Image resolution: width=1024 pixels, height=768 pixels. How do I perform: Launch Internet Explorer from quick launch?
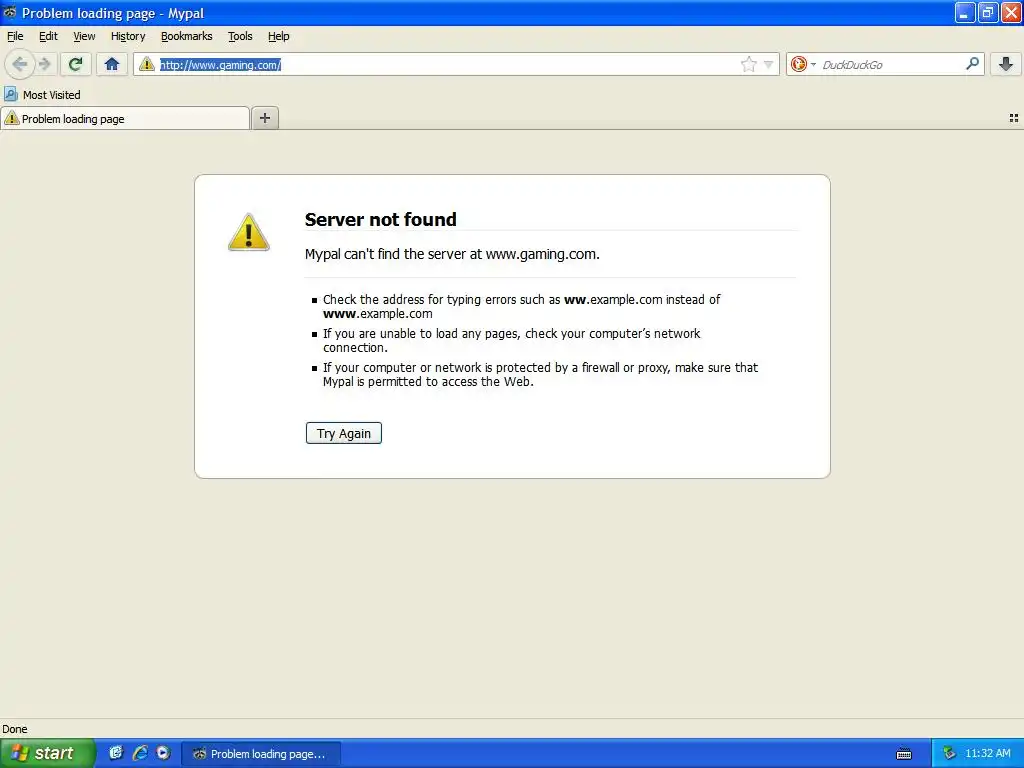point(140,753)
